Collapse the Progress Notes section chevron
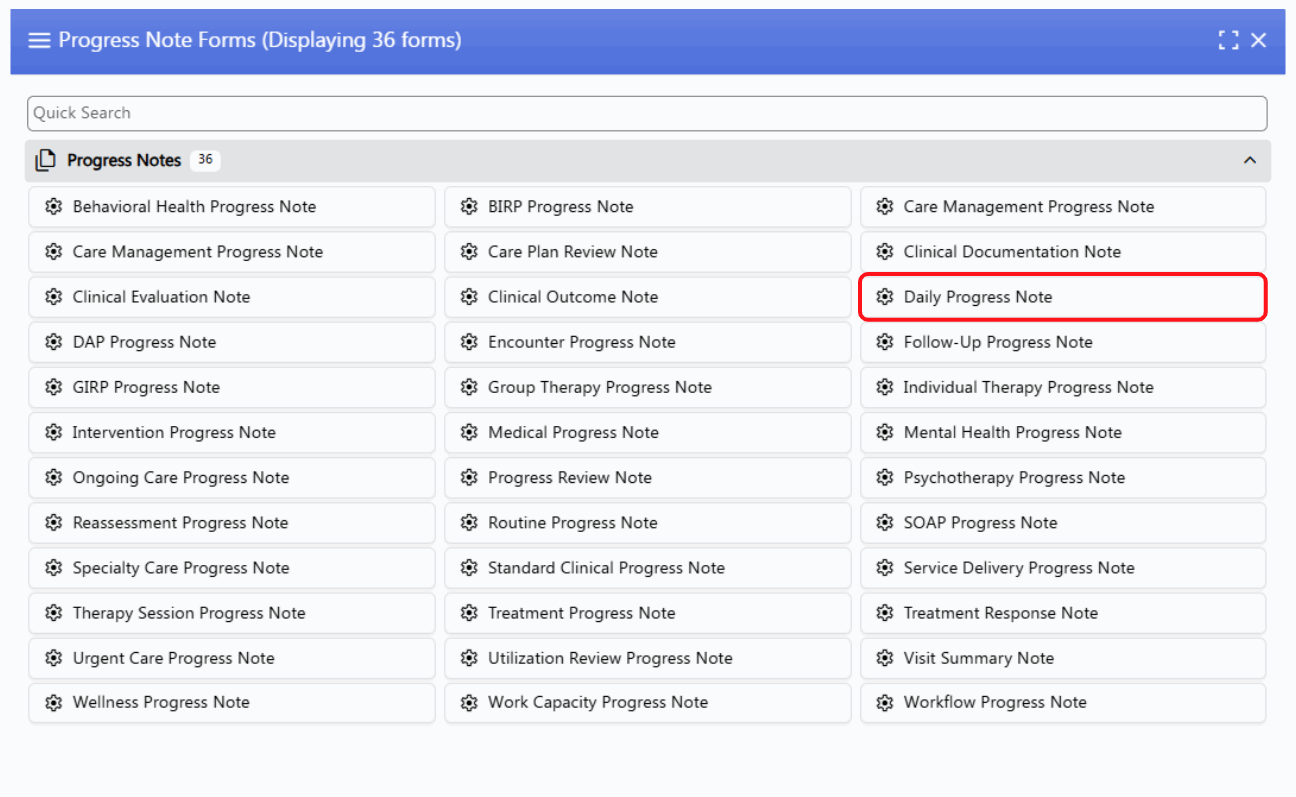Image resolution: width=1296 pixels, height=797 pixels. pyautogui.click(x=1250, y=160)
